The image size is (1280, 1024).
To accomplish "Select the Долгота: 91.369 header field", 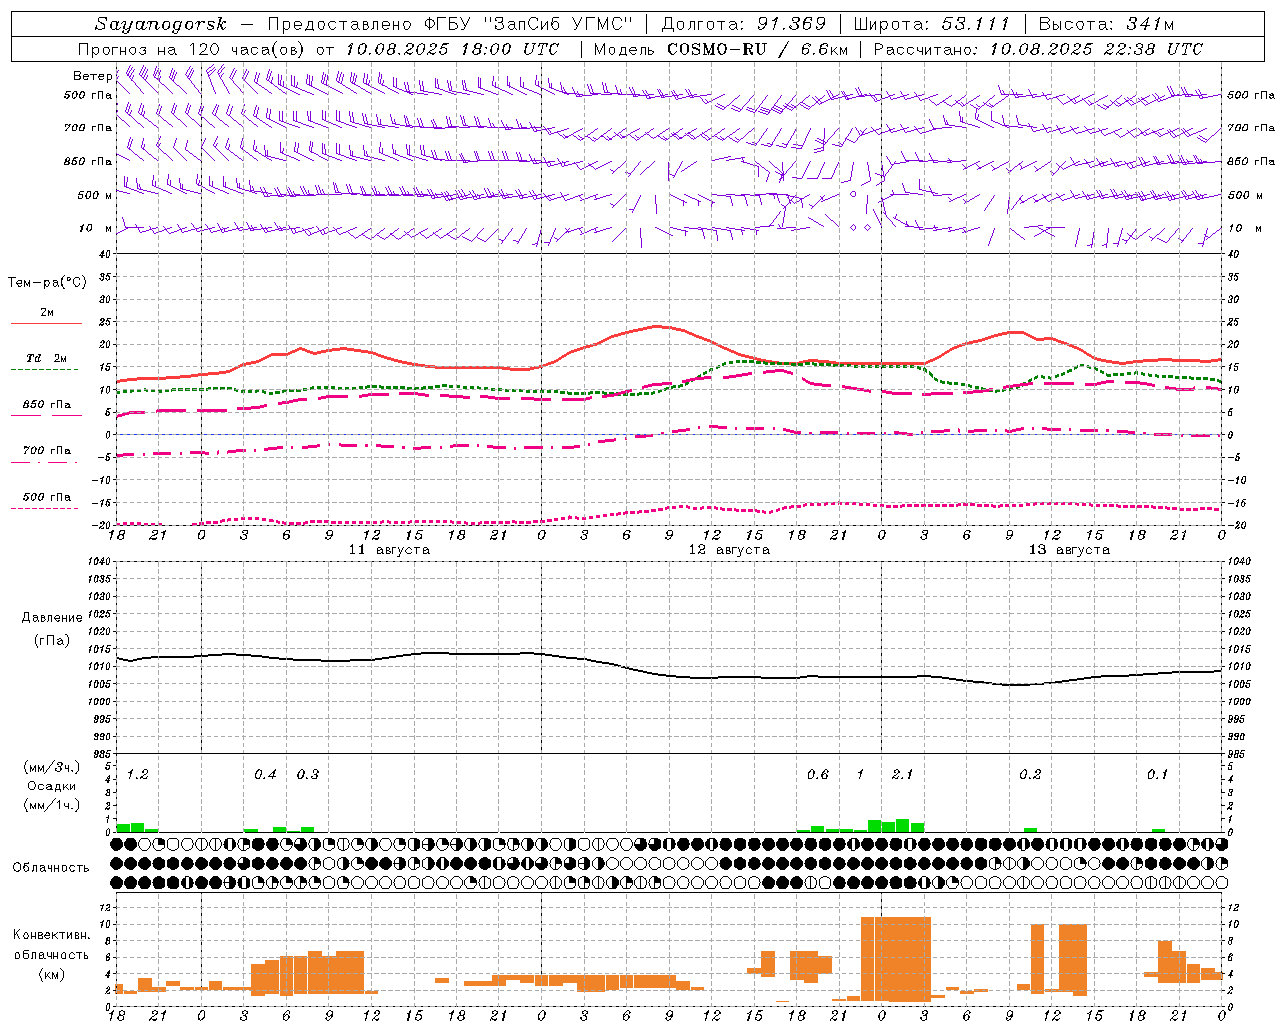I will (744, 24).
